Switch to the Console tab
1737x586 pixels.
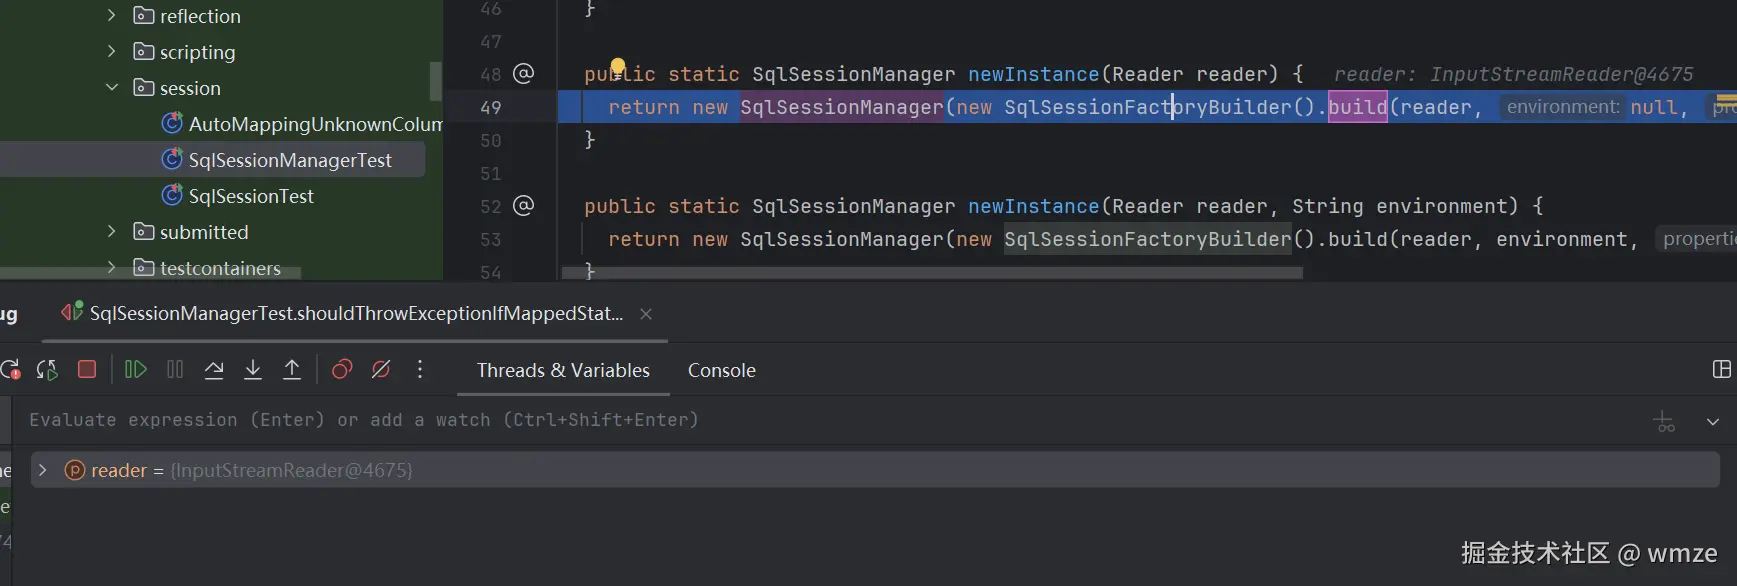tap(721, 370)
